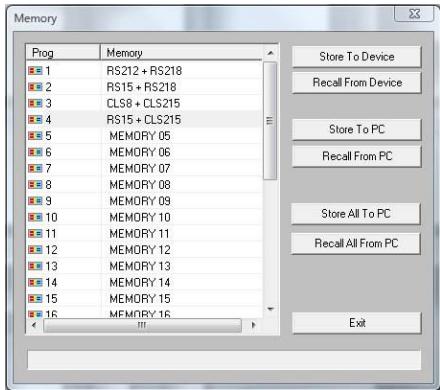Click the preset icon for program 4
Image resolution: width=440 pixels, height=390 pixels.
(35, 119)
